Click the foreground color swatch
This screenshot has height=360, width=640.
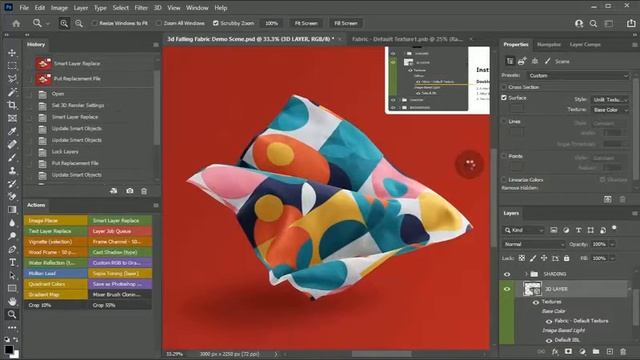click(x=9, y=349)
